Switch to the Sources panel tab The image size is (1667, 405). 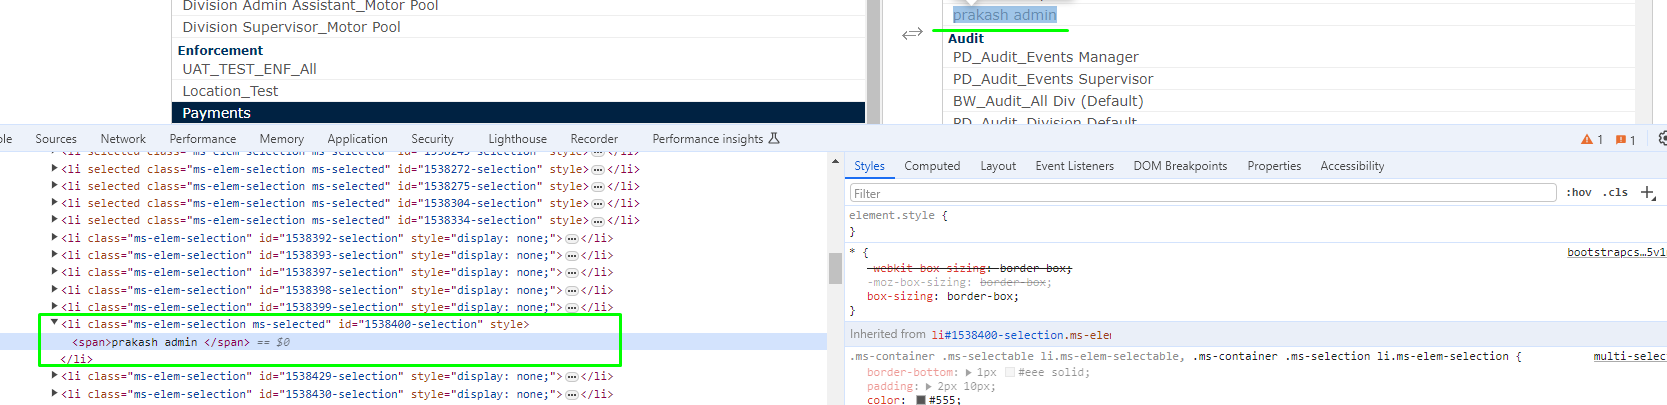56,139
